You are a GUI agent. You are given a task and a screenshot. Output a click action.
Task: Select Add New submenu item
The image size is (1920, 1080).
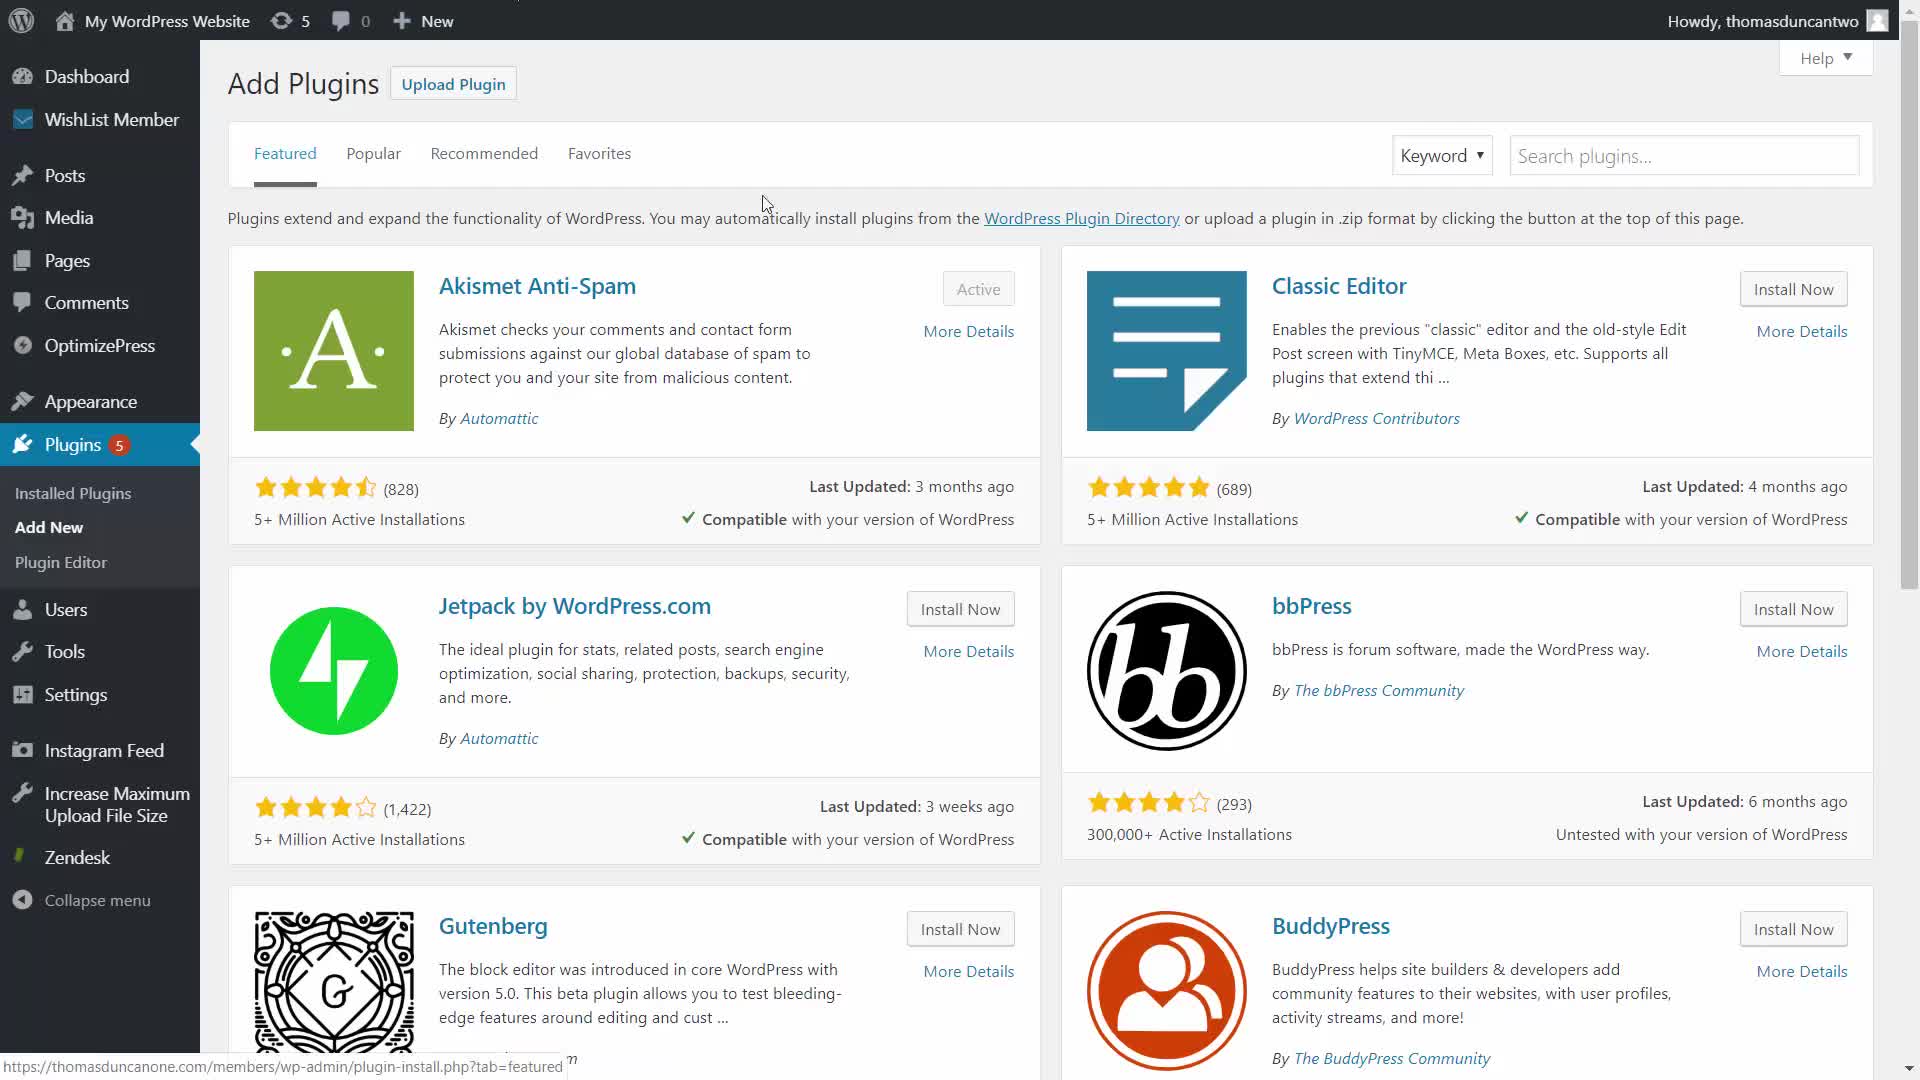49,528
